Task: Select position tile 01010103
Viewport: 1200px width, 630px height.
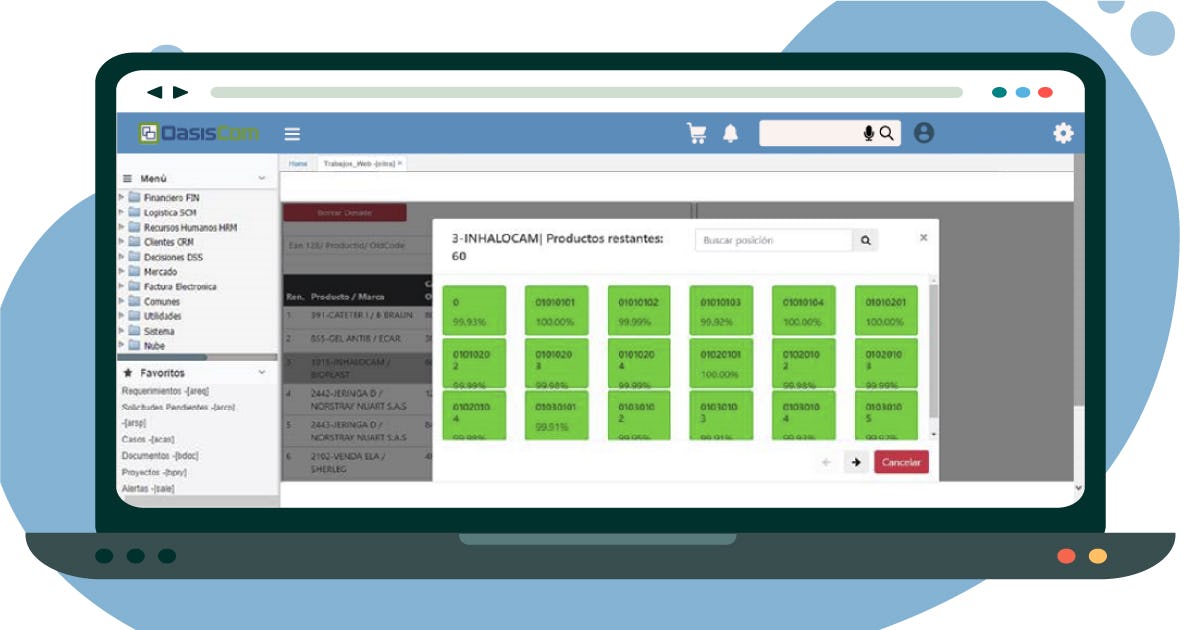Action: tap(721, 310)
